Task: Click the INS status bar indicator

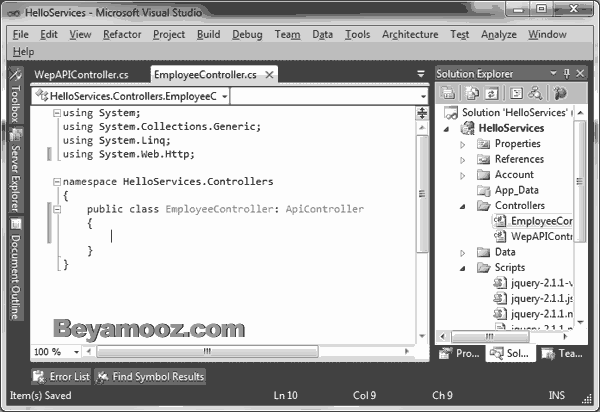Action: click(557, 395)
